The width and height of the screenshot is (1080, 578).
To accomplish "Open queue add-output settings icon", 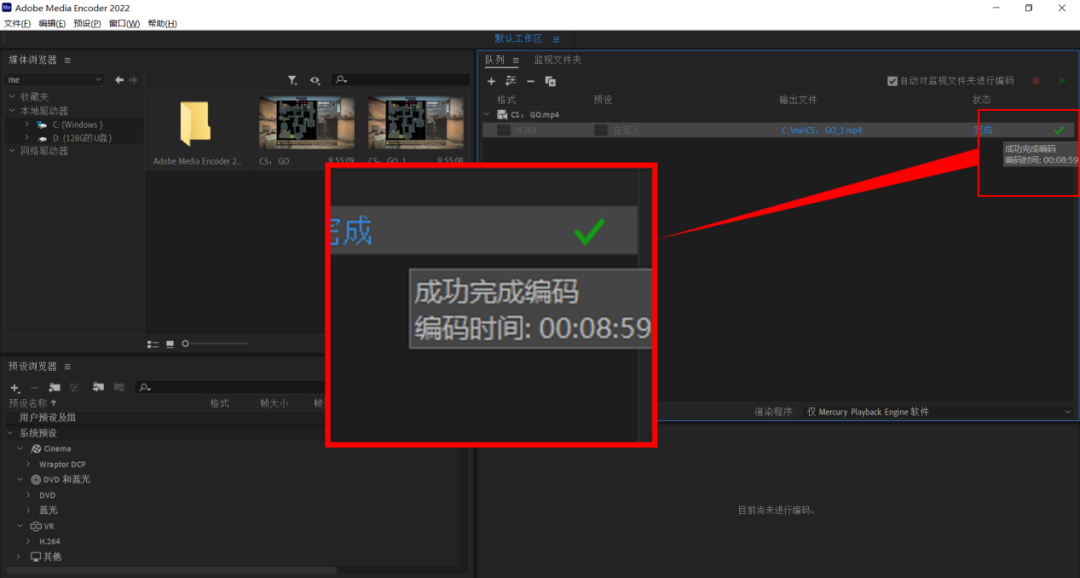I will 510,81.
